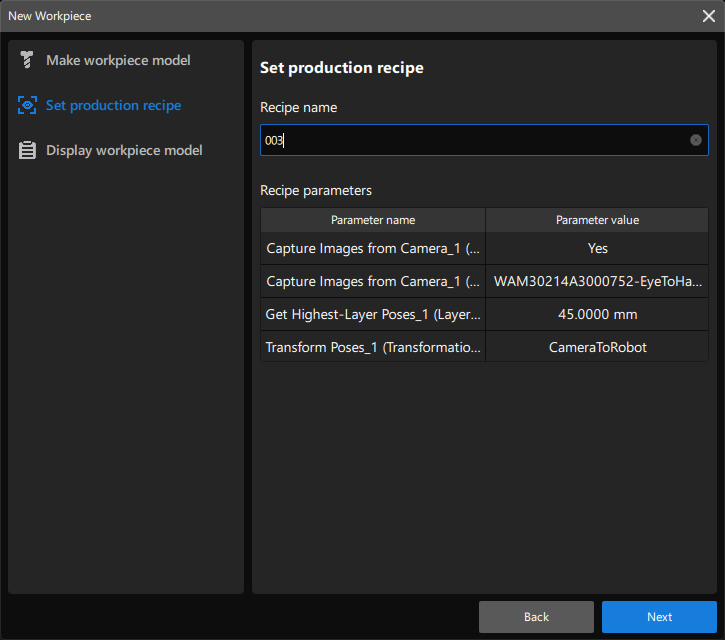The image size is (725, 640).
Task: Open the Display workpiece model step
Action: coord(124,151)
